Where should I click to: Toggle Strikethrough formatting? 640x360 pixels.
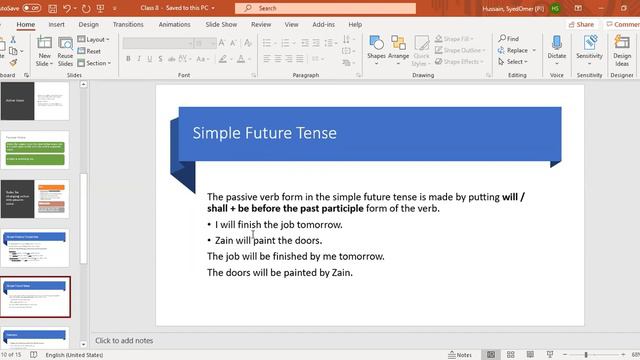171,59
